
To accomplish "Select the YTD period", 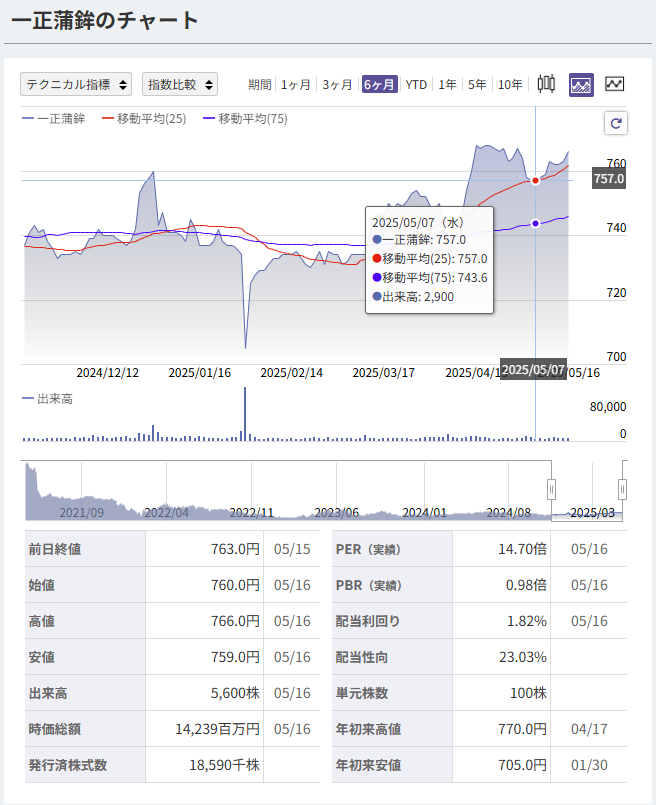I will (416, 85).
